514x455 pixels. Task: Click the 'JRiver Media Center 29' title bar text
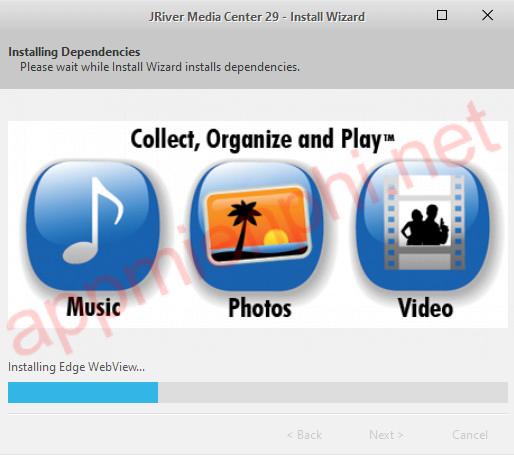pyautogui.click(x=213, y=17)
